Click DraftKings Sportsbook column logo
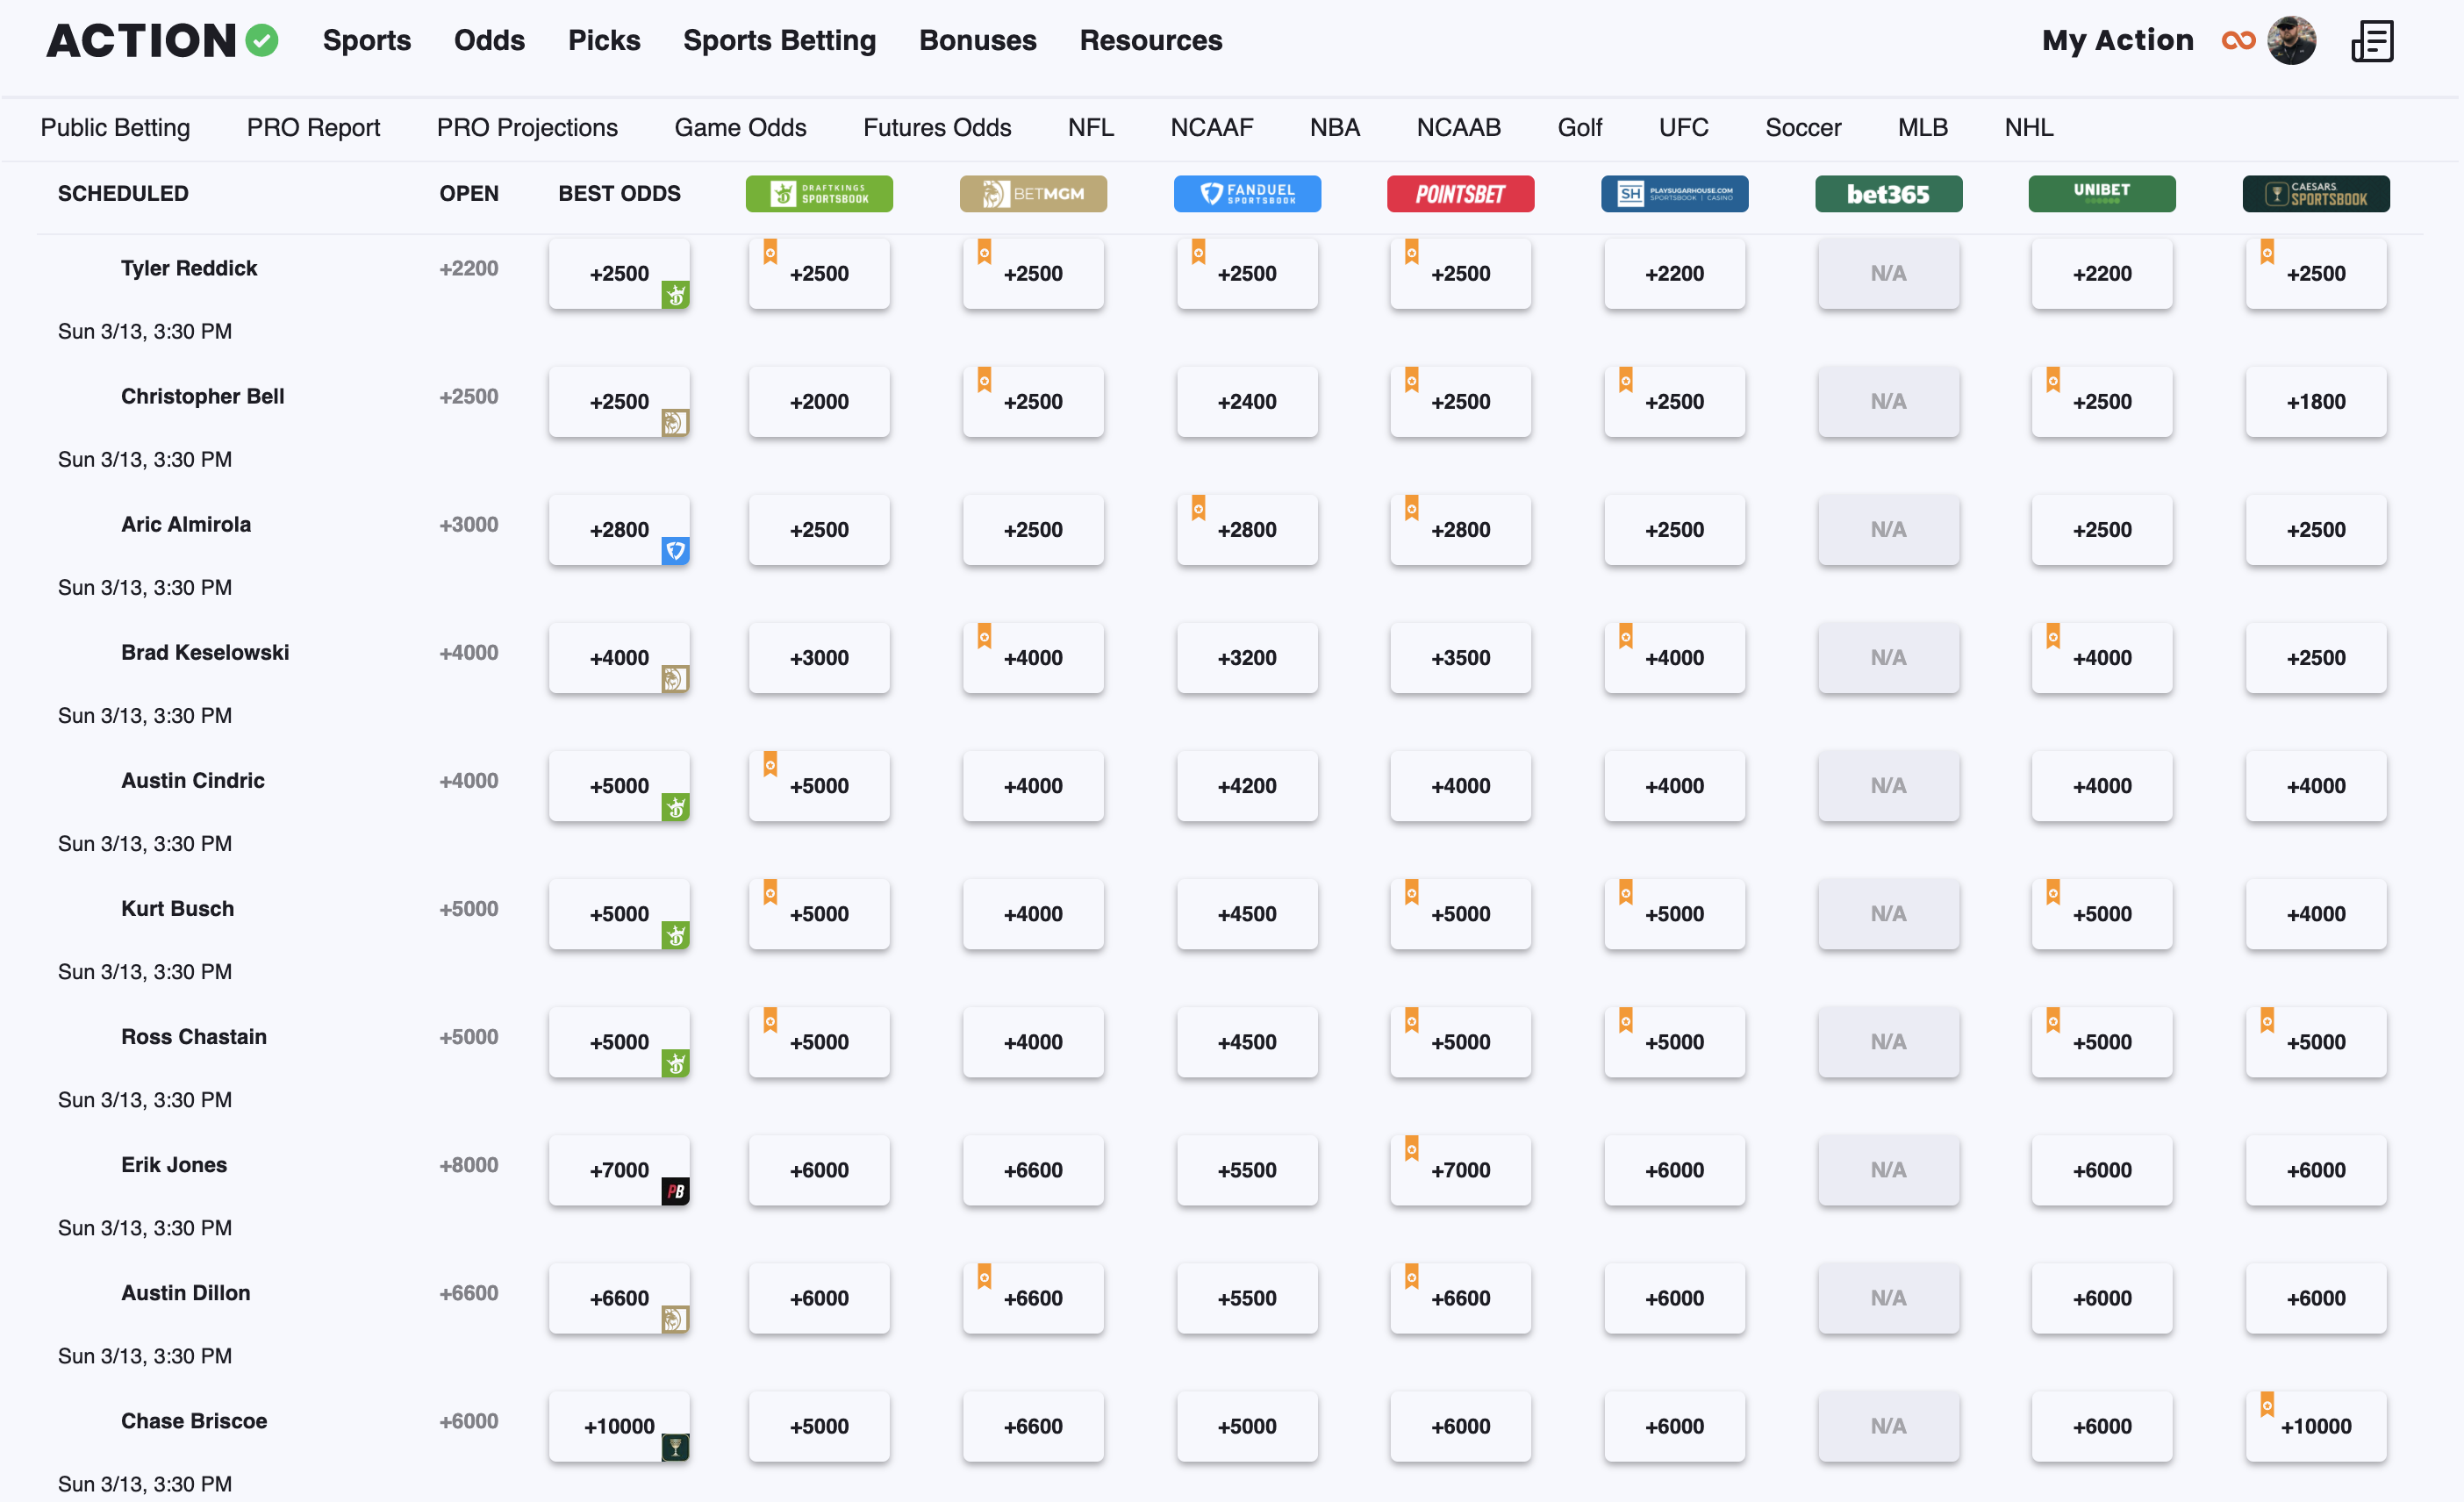This screenshot has height=1502, width=2464. click(819, 194)
